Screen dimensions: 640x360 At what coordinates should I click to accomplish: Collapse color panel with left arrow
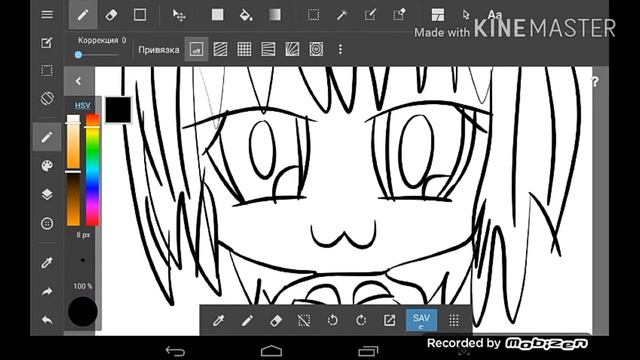tap(79, 81)
